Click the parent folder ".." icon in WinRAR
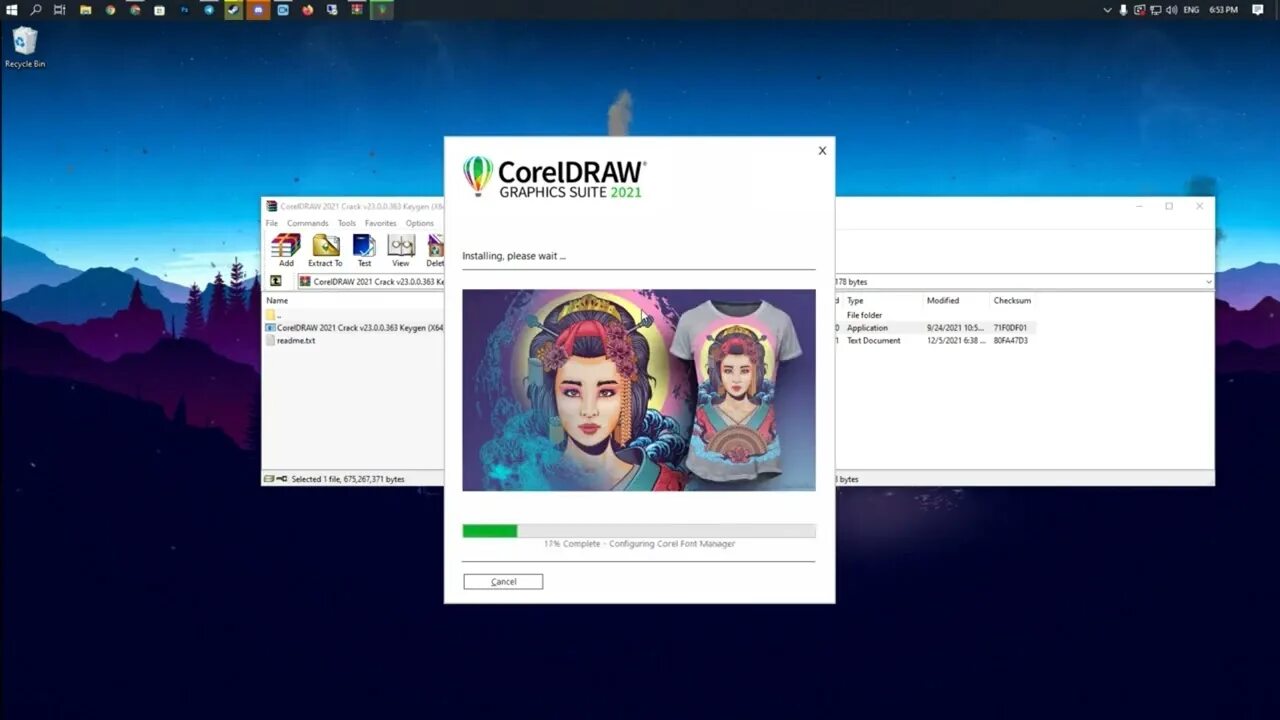Viewport: 1280px width, 720px height. (270, 315)
